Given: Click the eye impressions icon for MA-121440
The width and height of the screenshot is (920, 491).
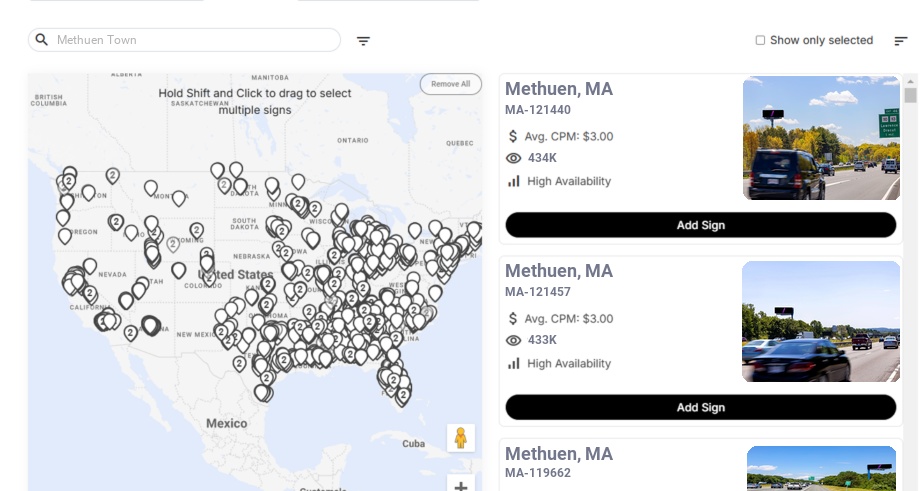Looking at the screenshot, I should coord(514,158).
